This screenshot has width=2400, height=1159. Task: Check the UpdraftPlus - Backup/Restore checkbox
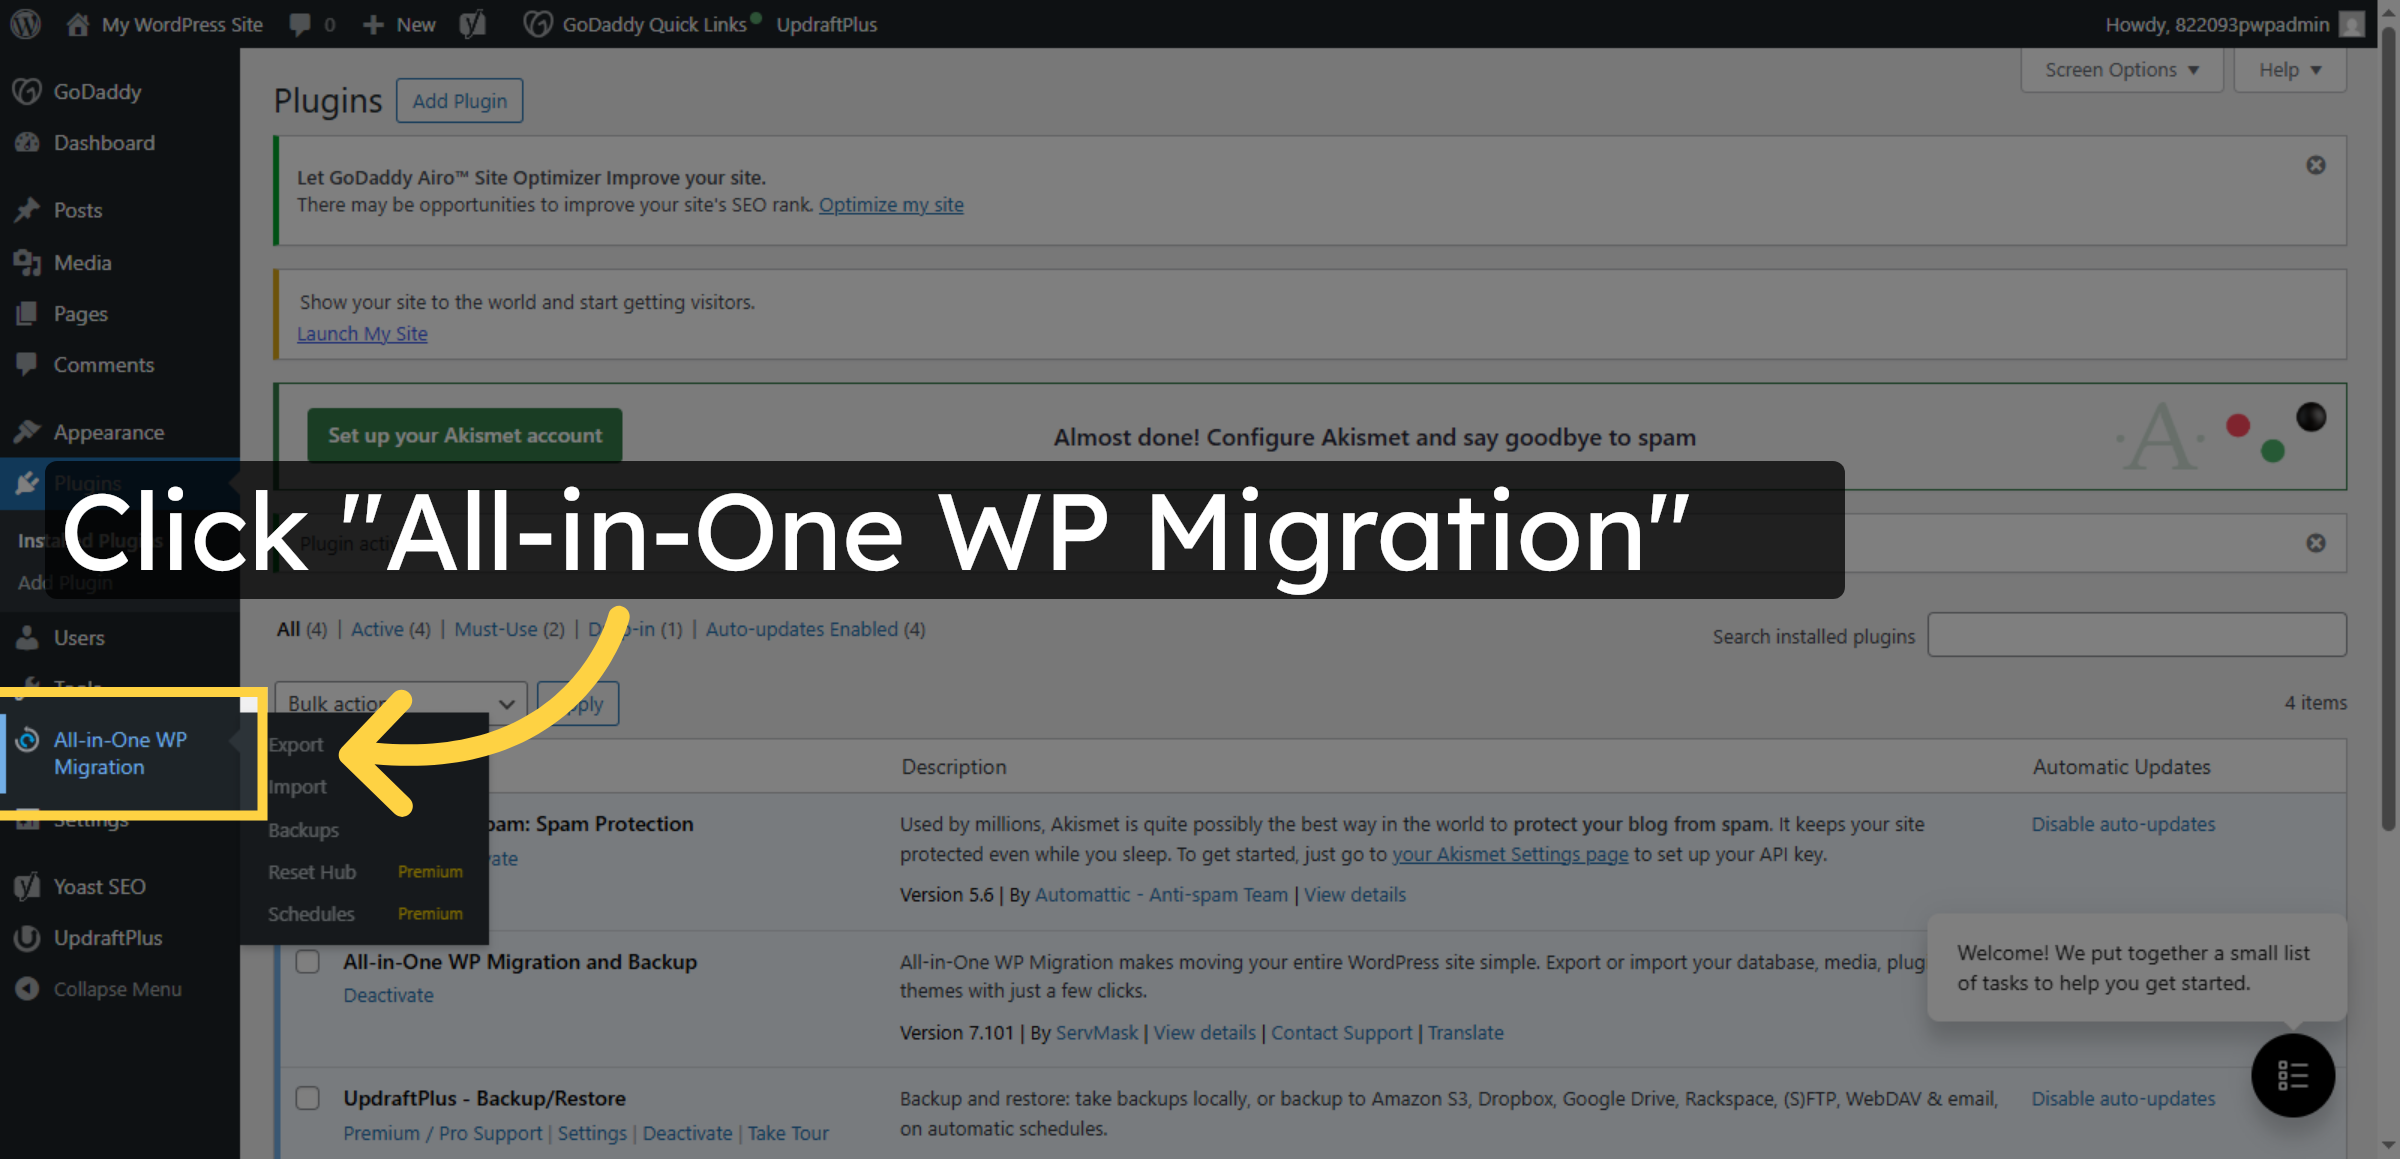pos(307,1097)
